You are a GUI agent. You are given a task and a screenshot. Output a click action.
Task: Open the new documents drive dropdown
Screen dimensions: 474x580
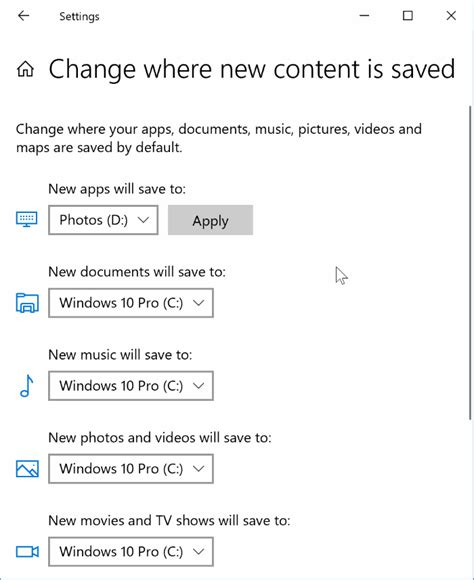(131, 303)
